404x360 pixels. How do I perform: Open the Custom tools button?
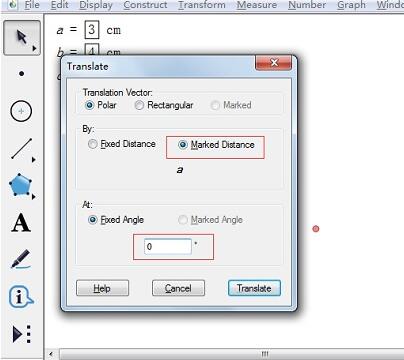(x=22, y=334)
